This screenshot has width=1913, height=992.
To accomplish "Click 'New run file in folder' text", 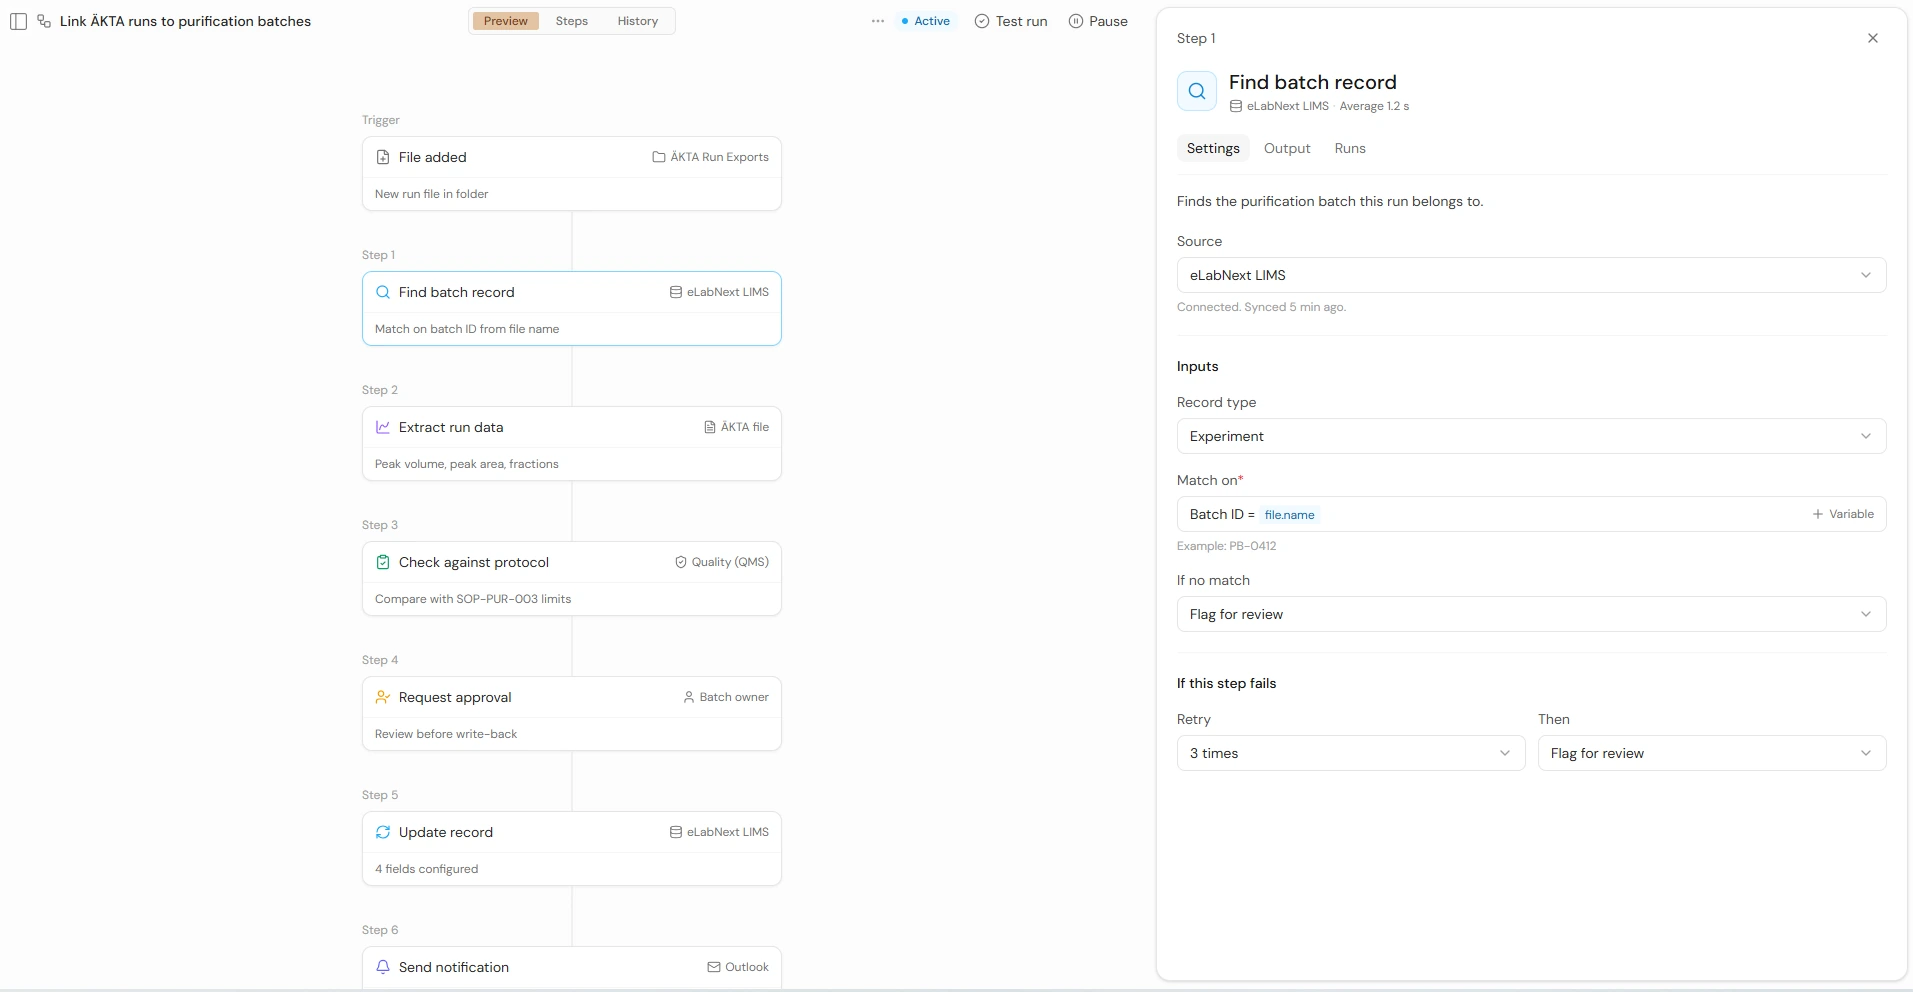I will coord(432,194).
